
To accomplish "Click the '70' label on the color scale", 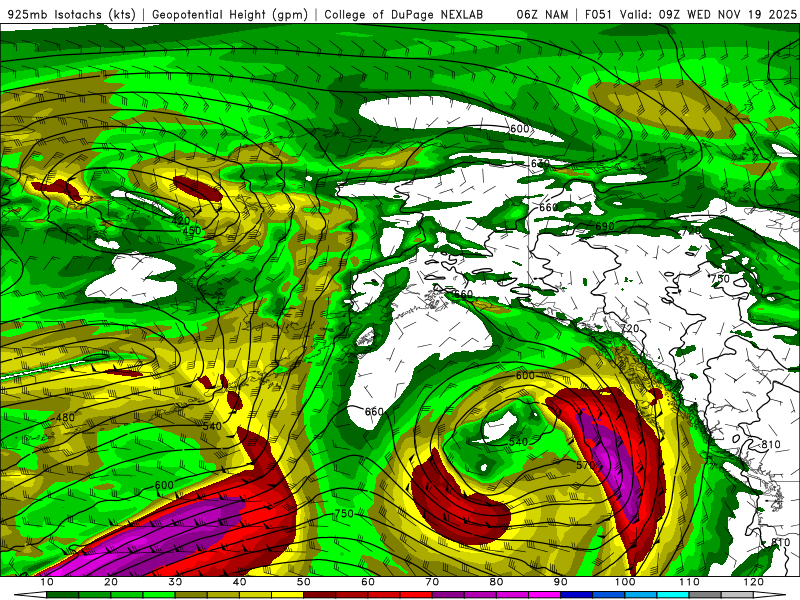I will pos(432,582).
